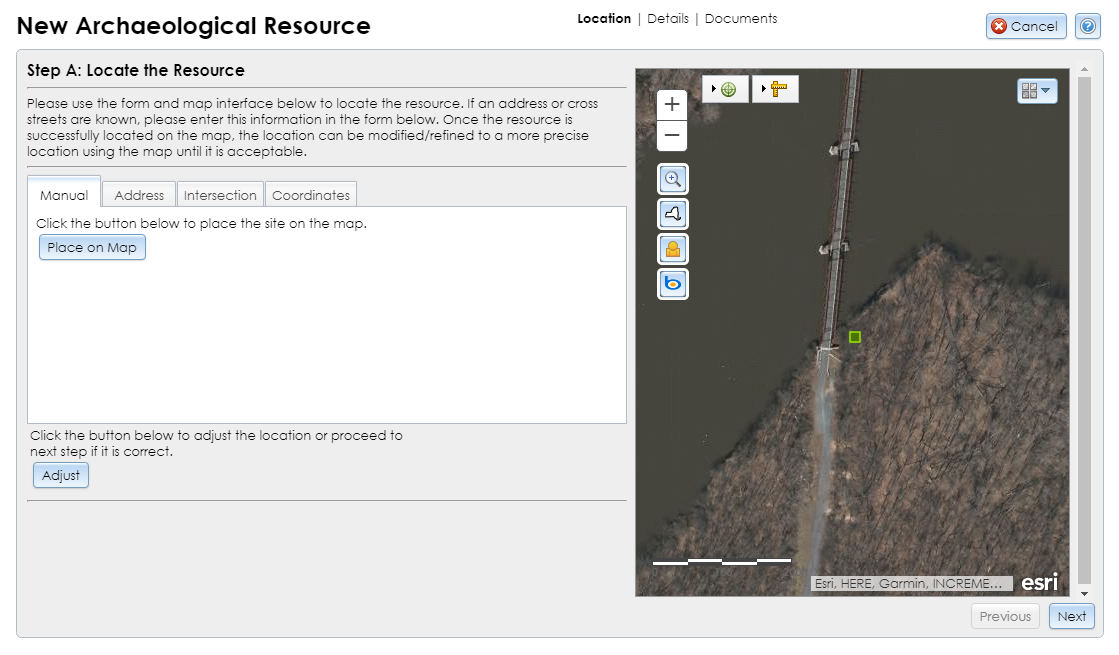Viewport: 1119px width, 655px height.
Task: Switch to the Address tab
Action: [138, 194]
